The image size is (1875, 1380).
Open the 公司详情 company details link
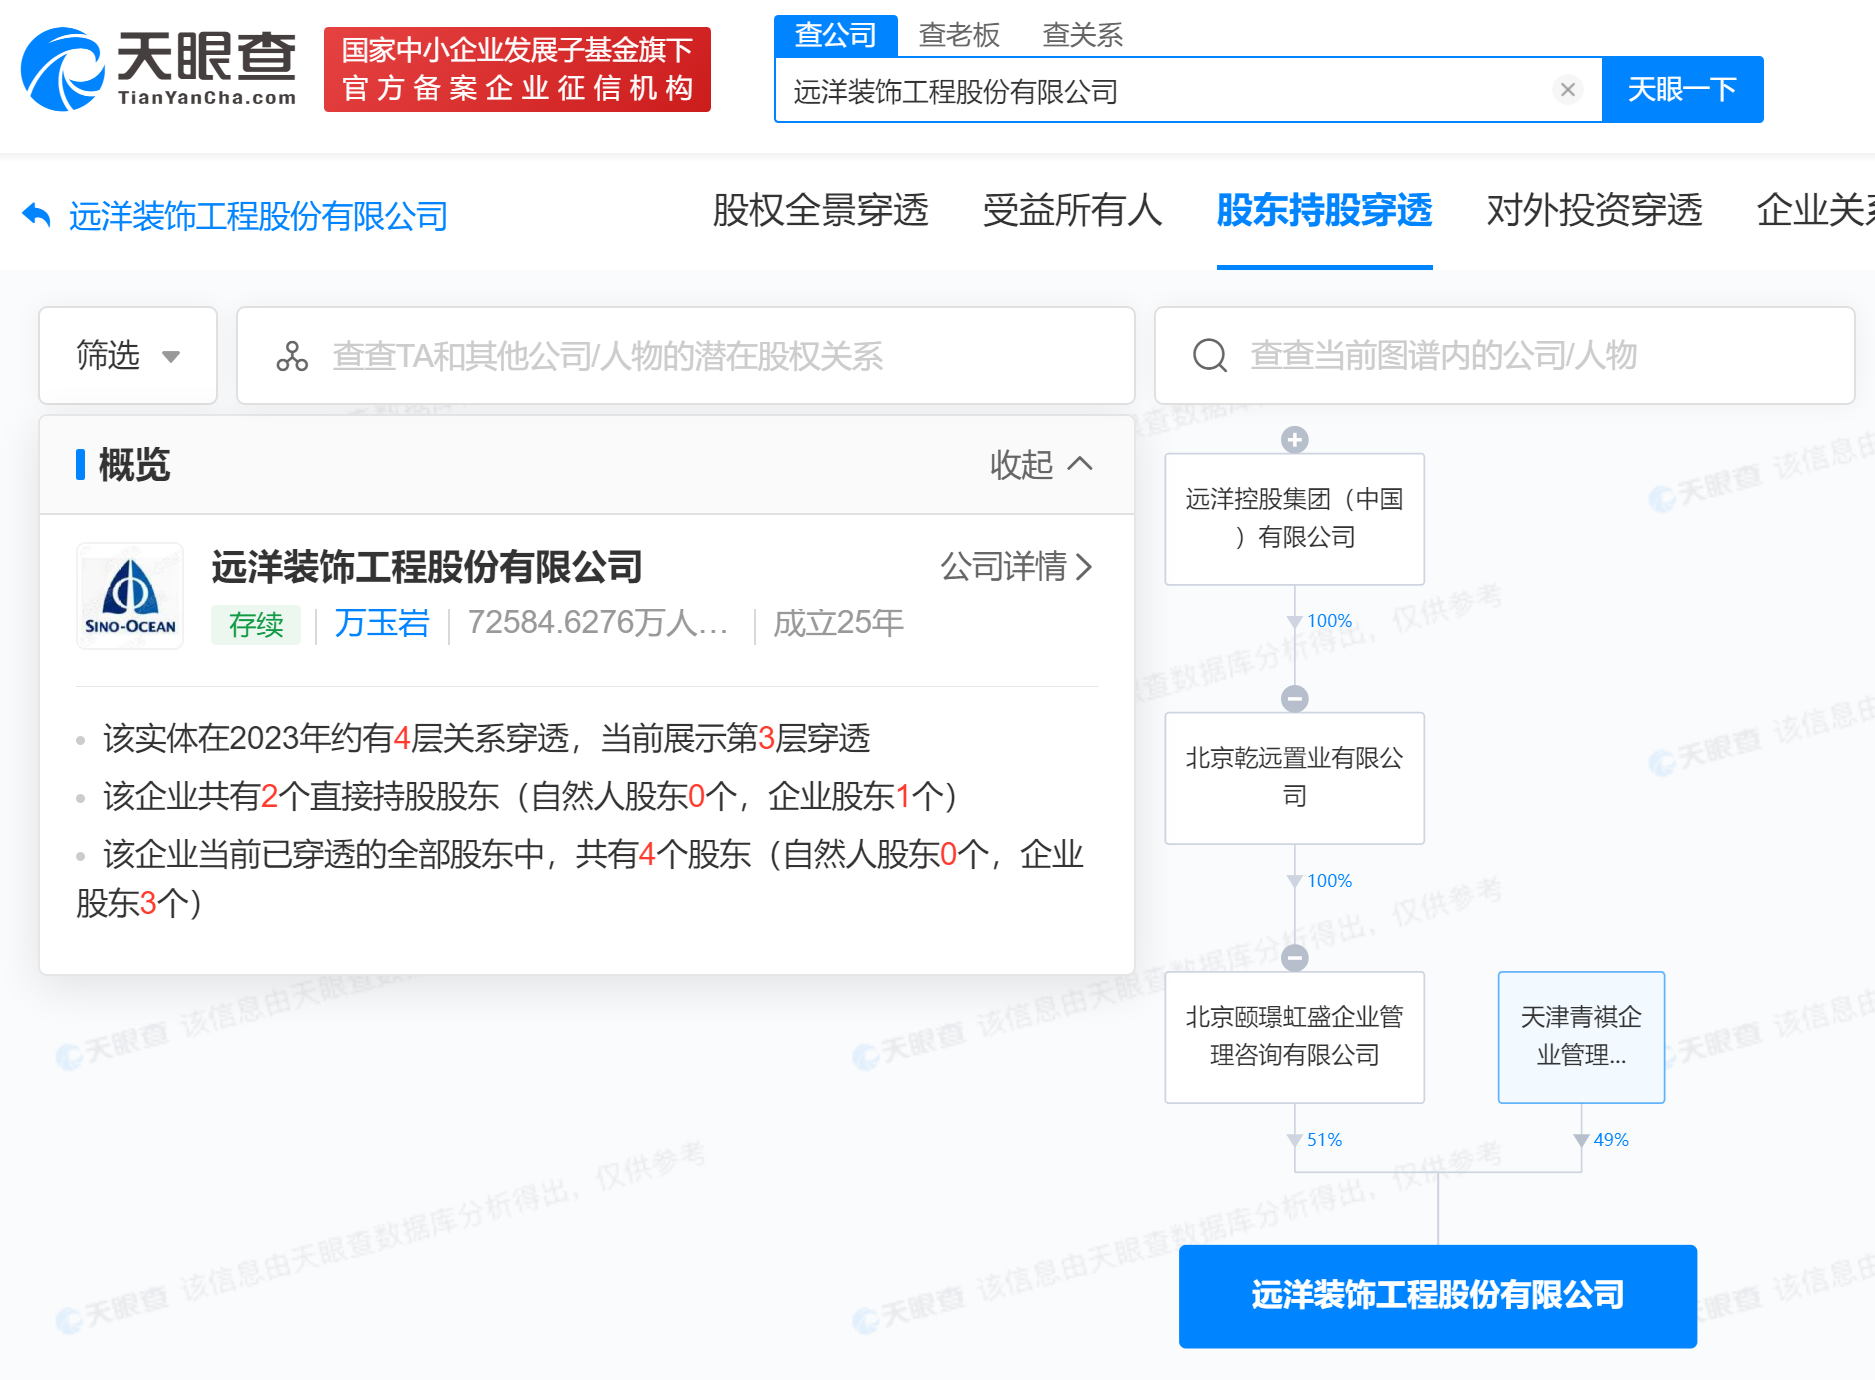[x=1006, y=568]
